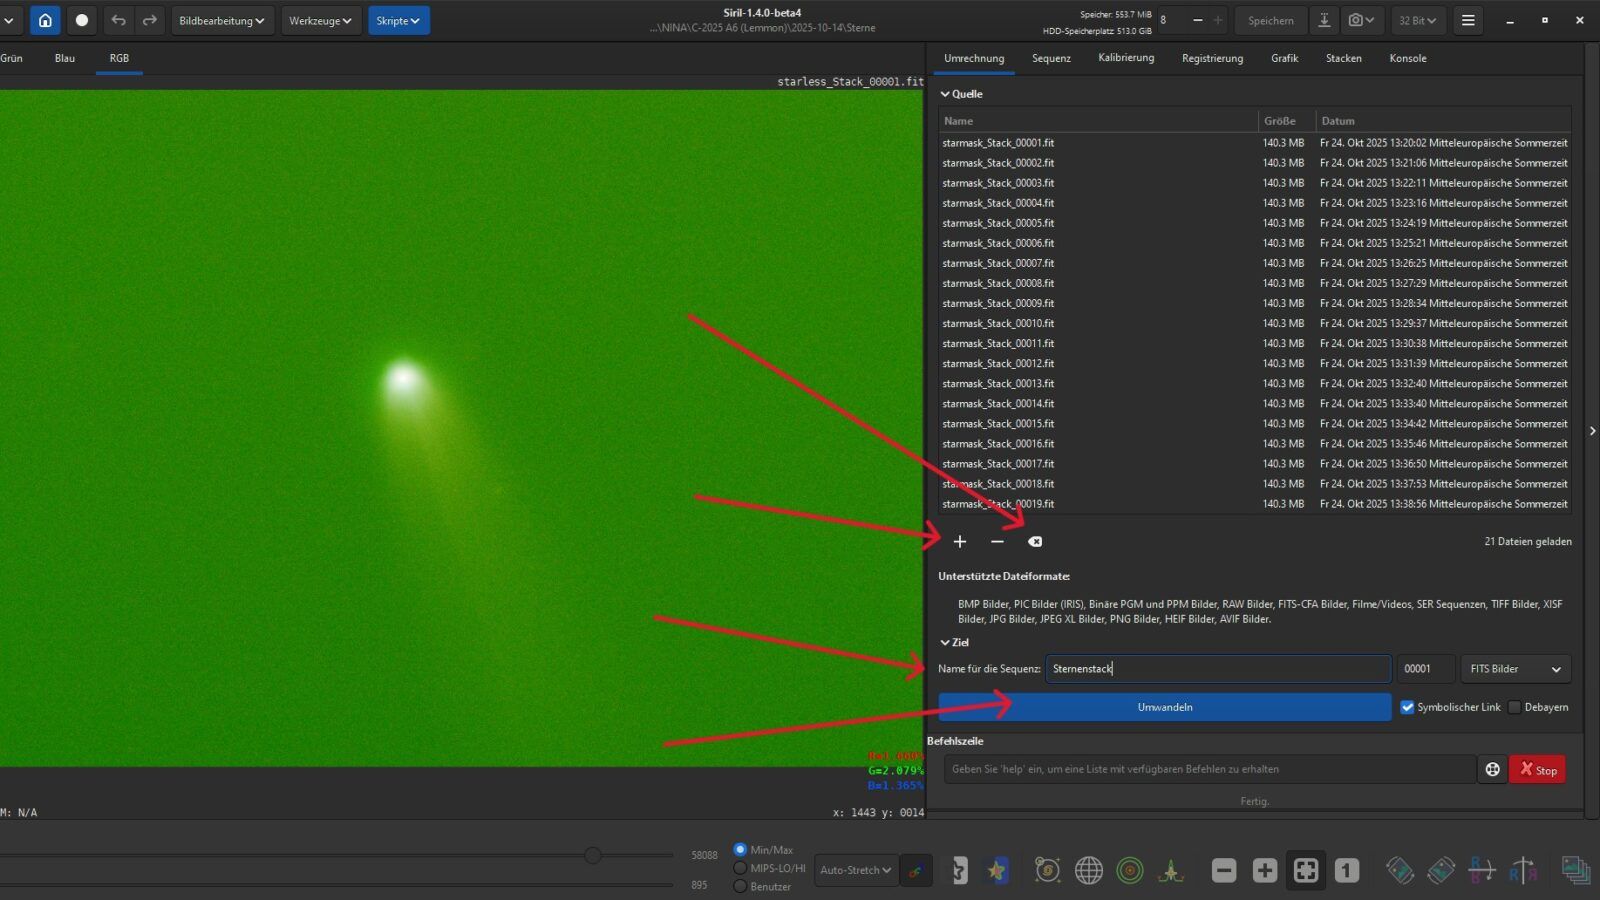Click the zoom-to-fit icon
The height and width of the screenshot is (900, 1600).
click(1306, 871)
